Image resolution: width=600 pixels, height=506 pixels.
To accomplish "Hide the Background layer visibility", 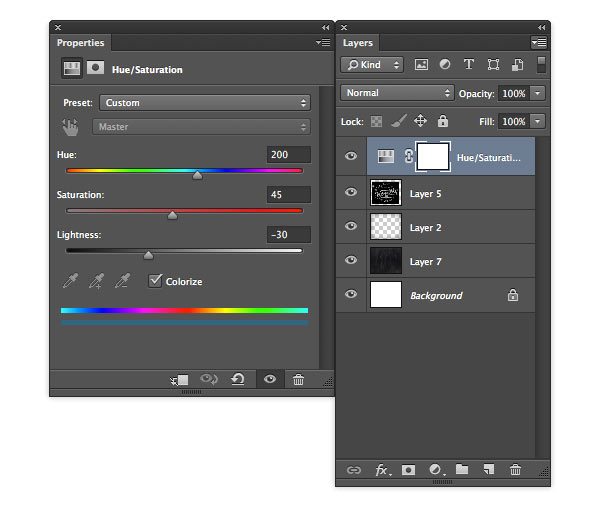I will click(x=351, y=295).
